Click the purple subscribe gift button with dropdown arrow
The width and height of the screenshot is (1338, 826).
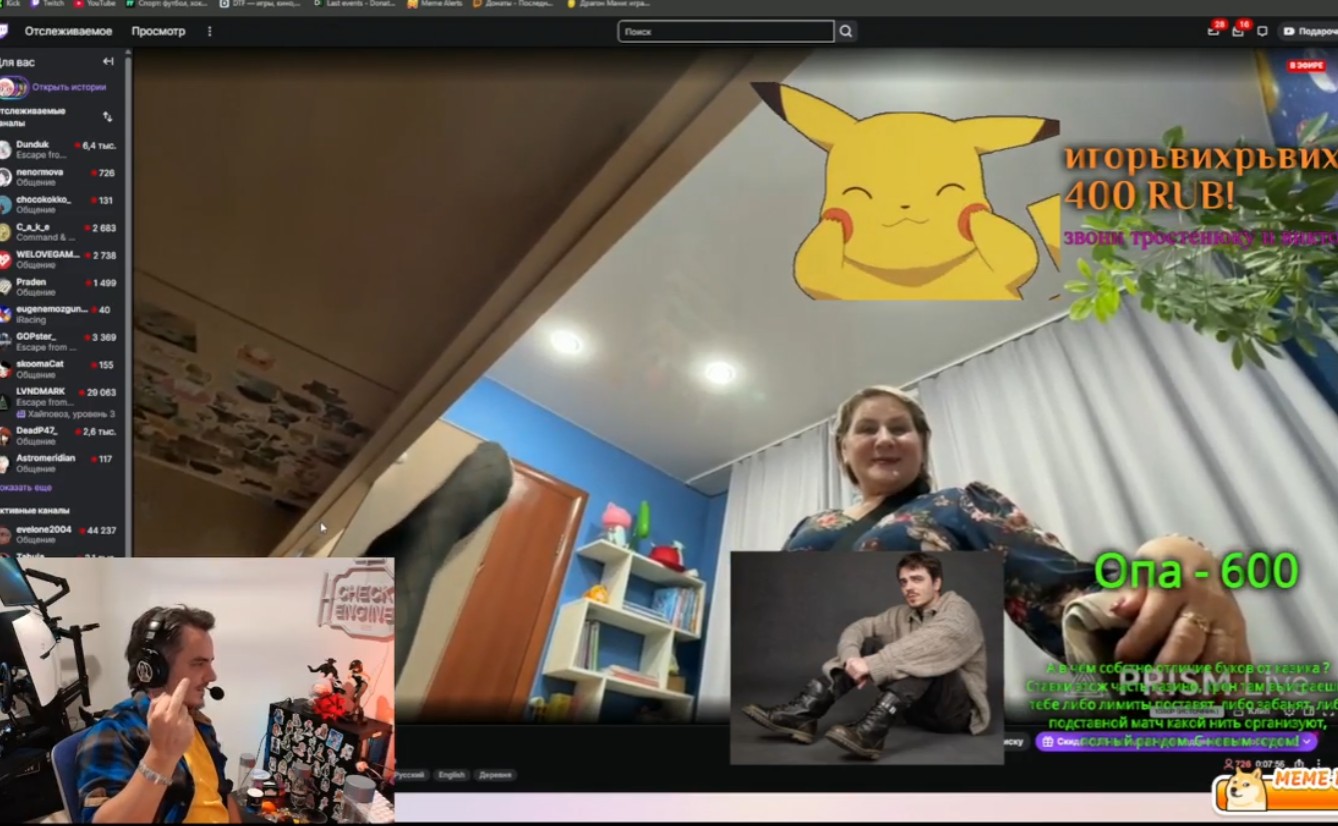tap(1176, 741)
